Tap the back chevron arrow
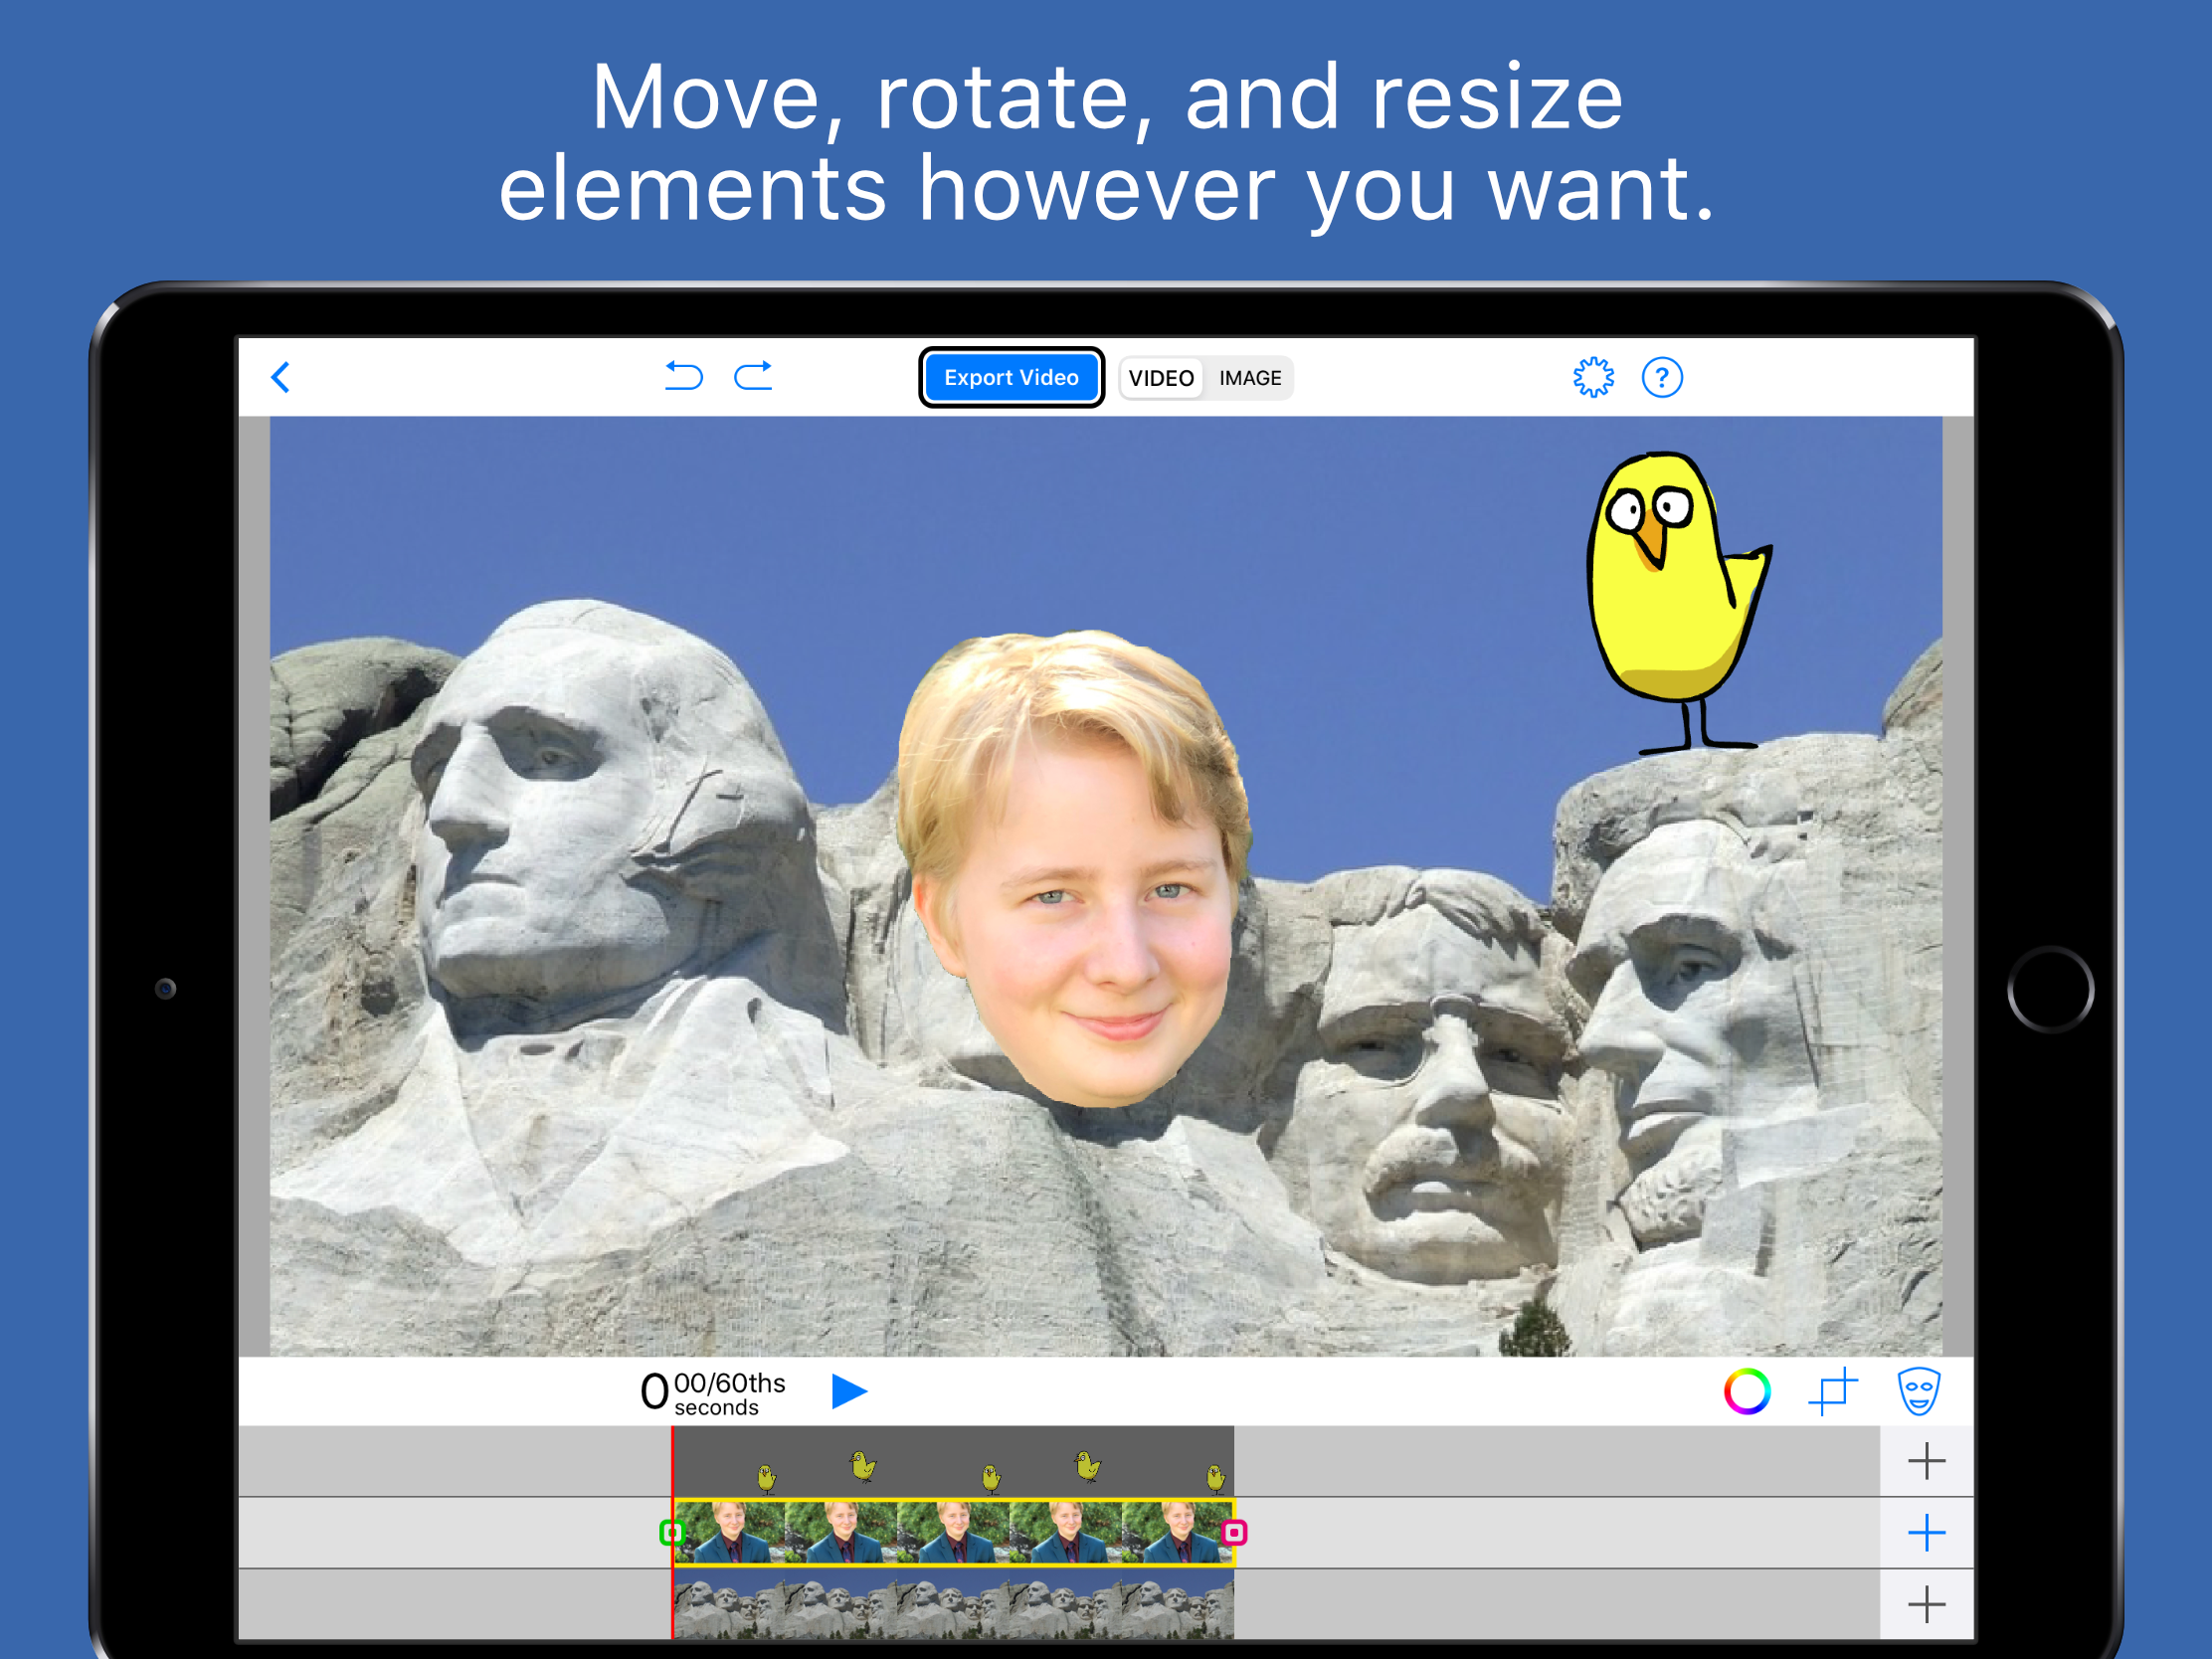This screenshot has height=1659, width=2212. click(281, 378)
